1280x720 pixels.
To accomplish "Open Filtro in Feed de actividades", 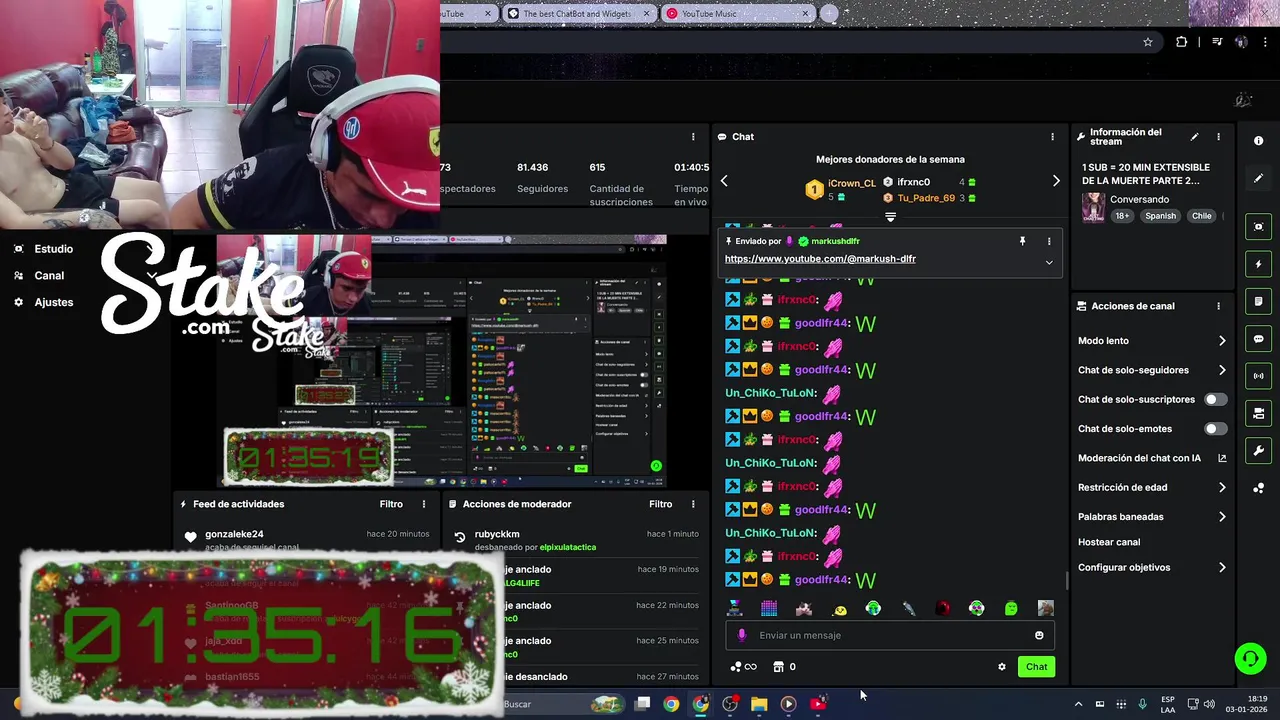I will tap(391, 504).
